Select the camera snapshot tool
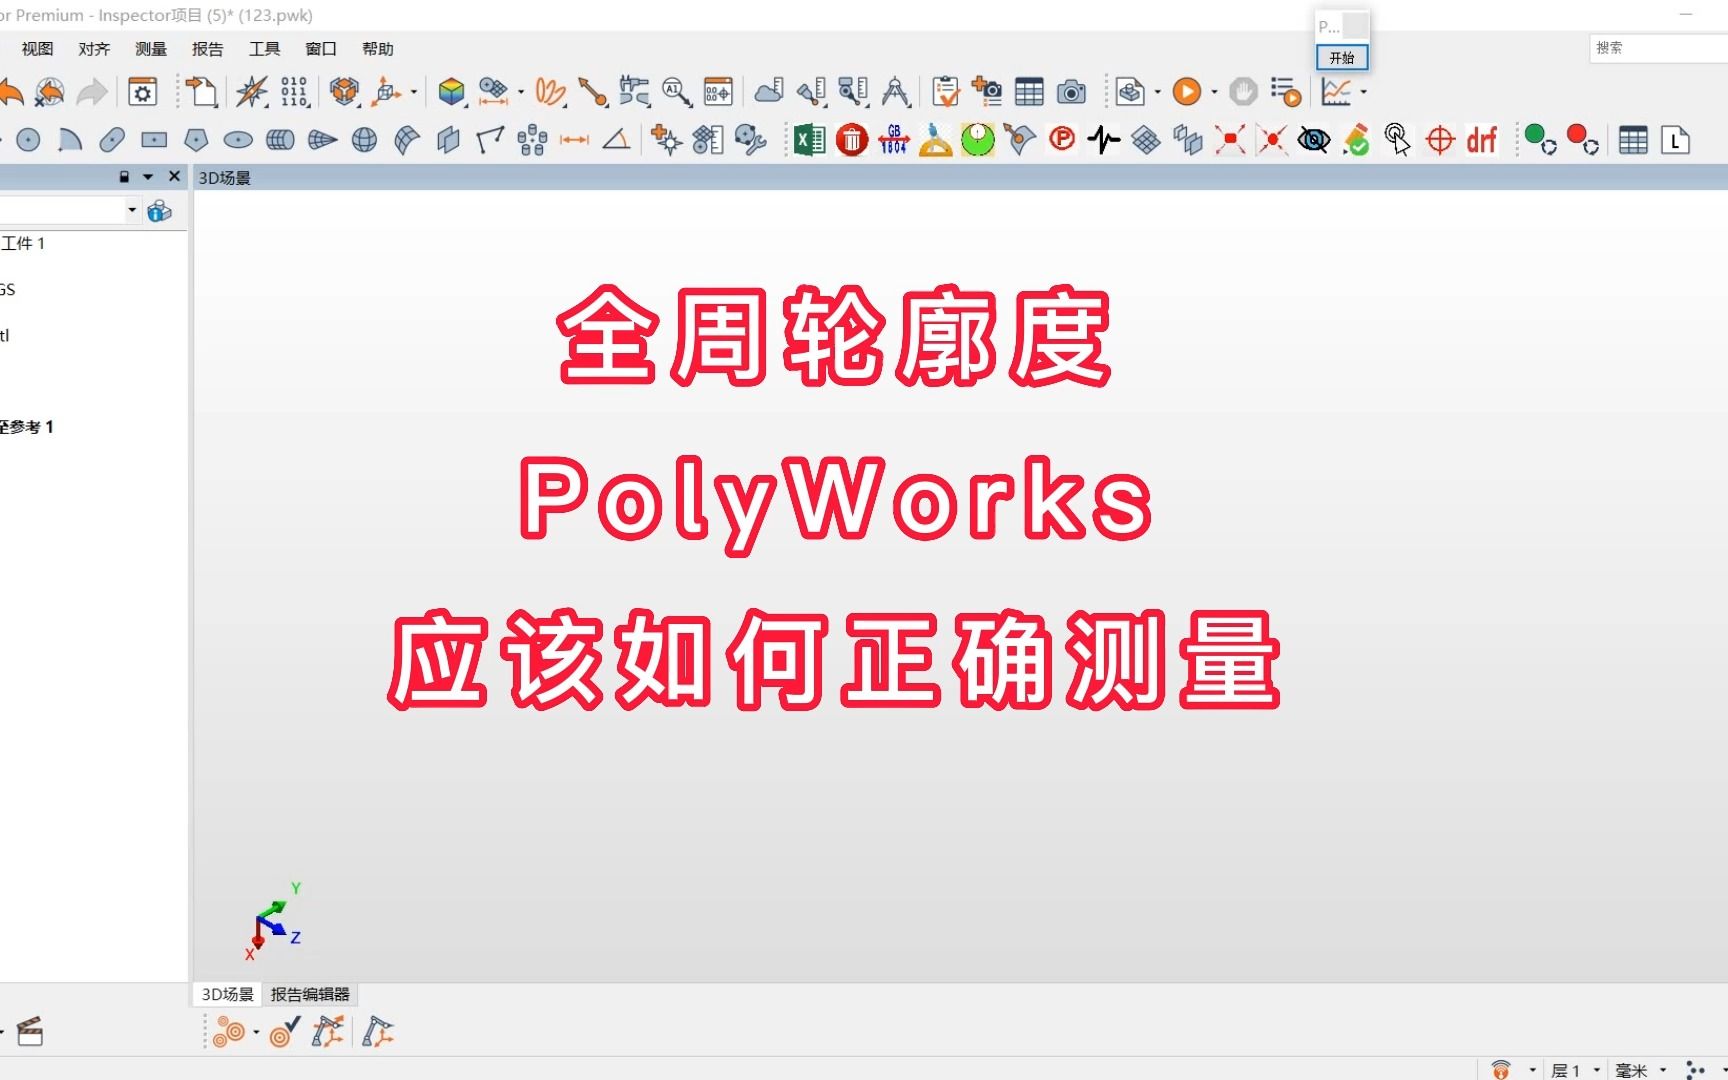 [x=1073, y=91]
